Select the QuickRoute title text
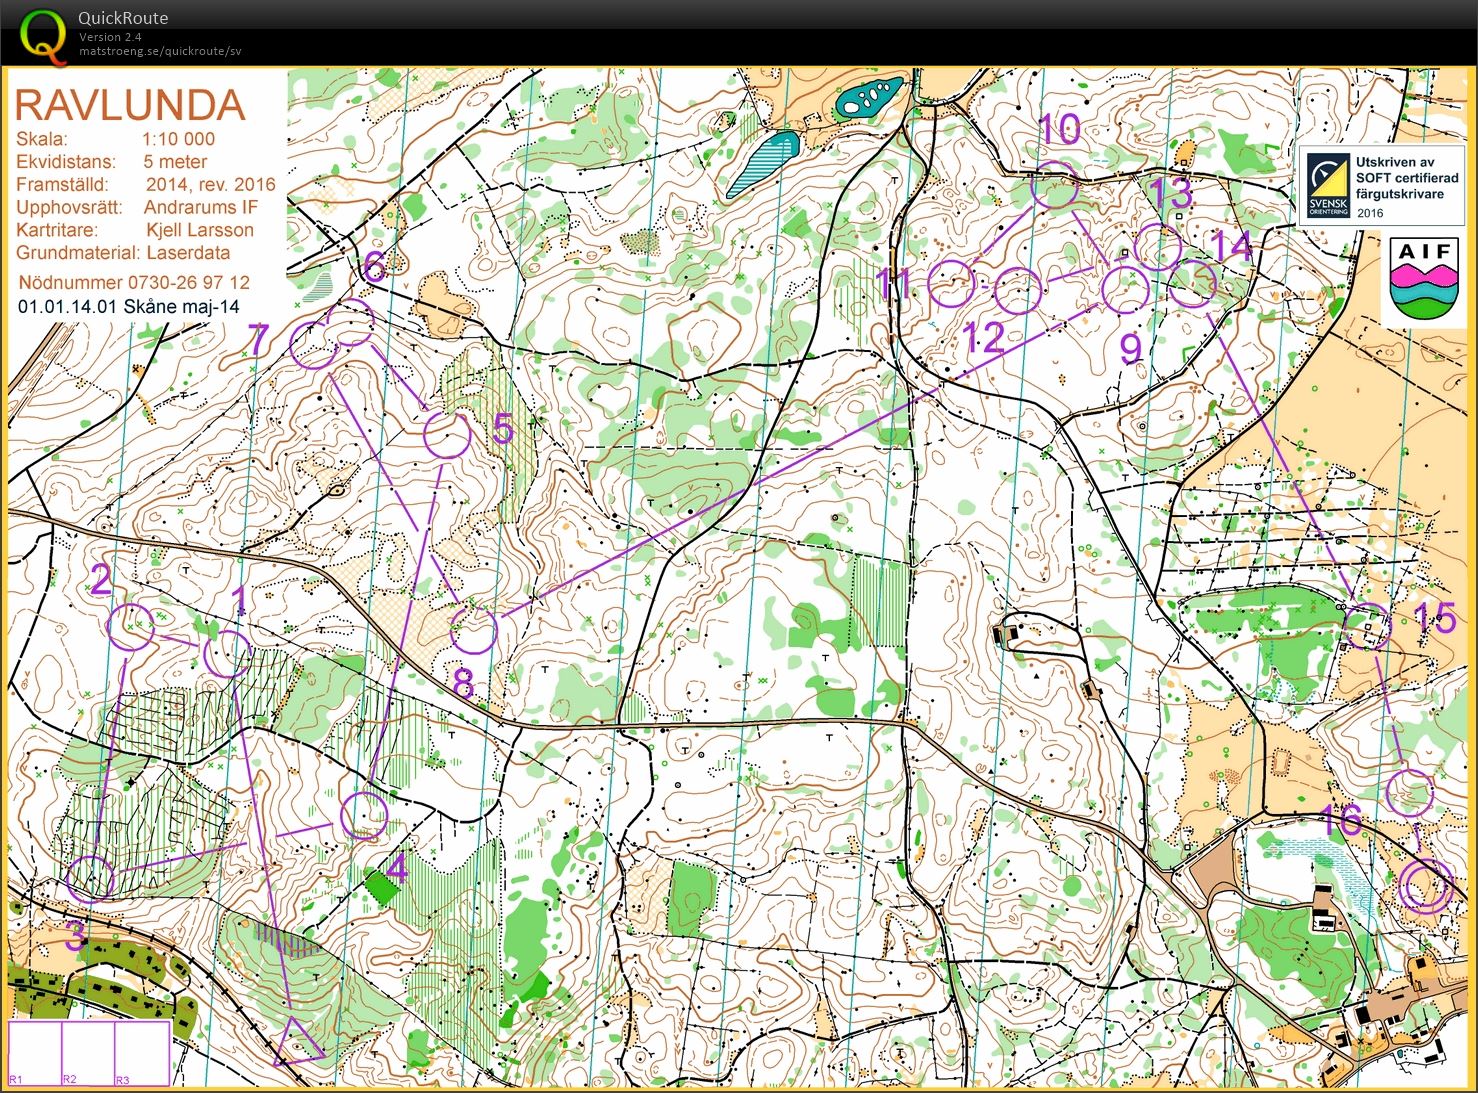This screenshot has width=1478, height=1093. pyautogui.click(x=123, y=18)
